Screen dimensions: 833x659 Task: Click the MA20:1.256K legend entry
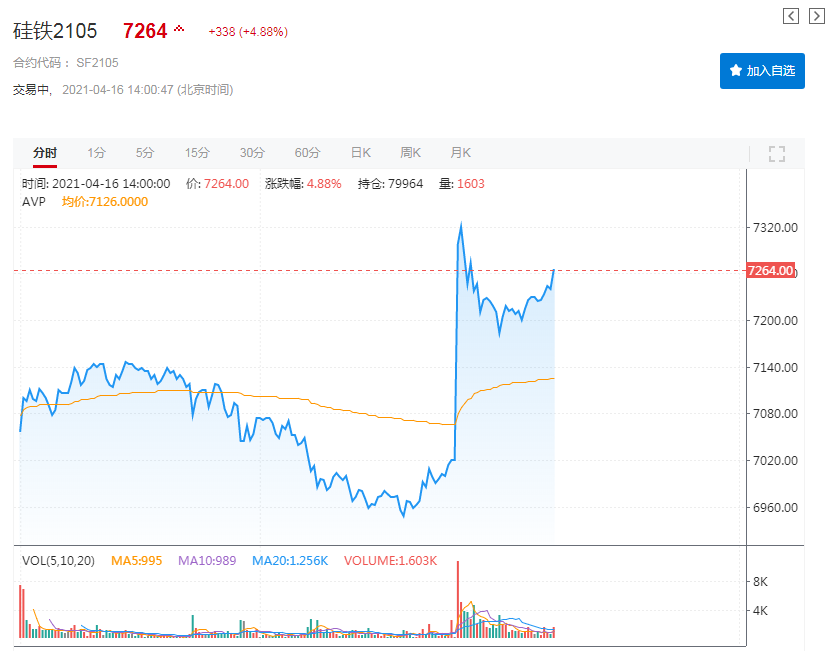290,561
